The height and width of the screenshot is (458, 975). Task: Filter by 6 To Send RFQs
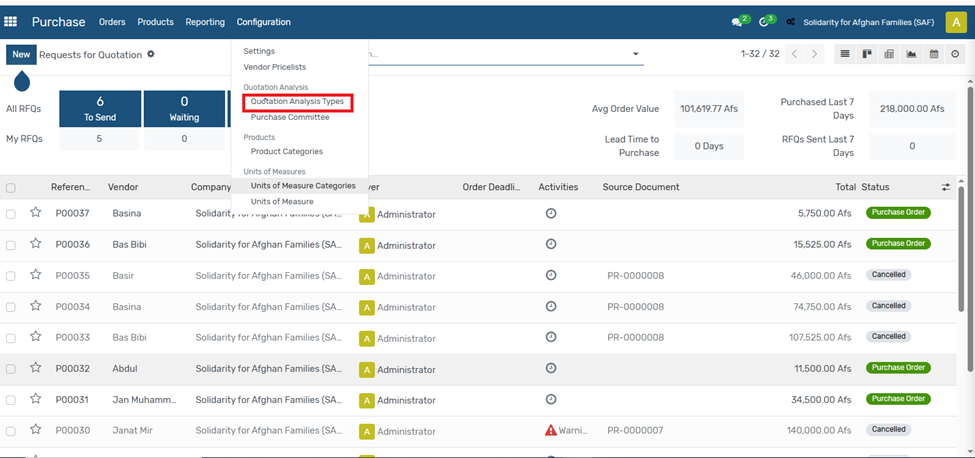100,109
